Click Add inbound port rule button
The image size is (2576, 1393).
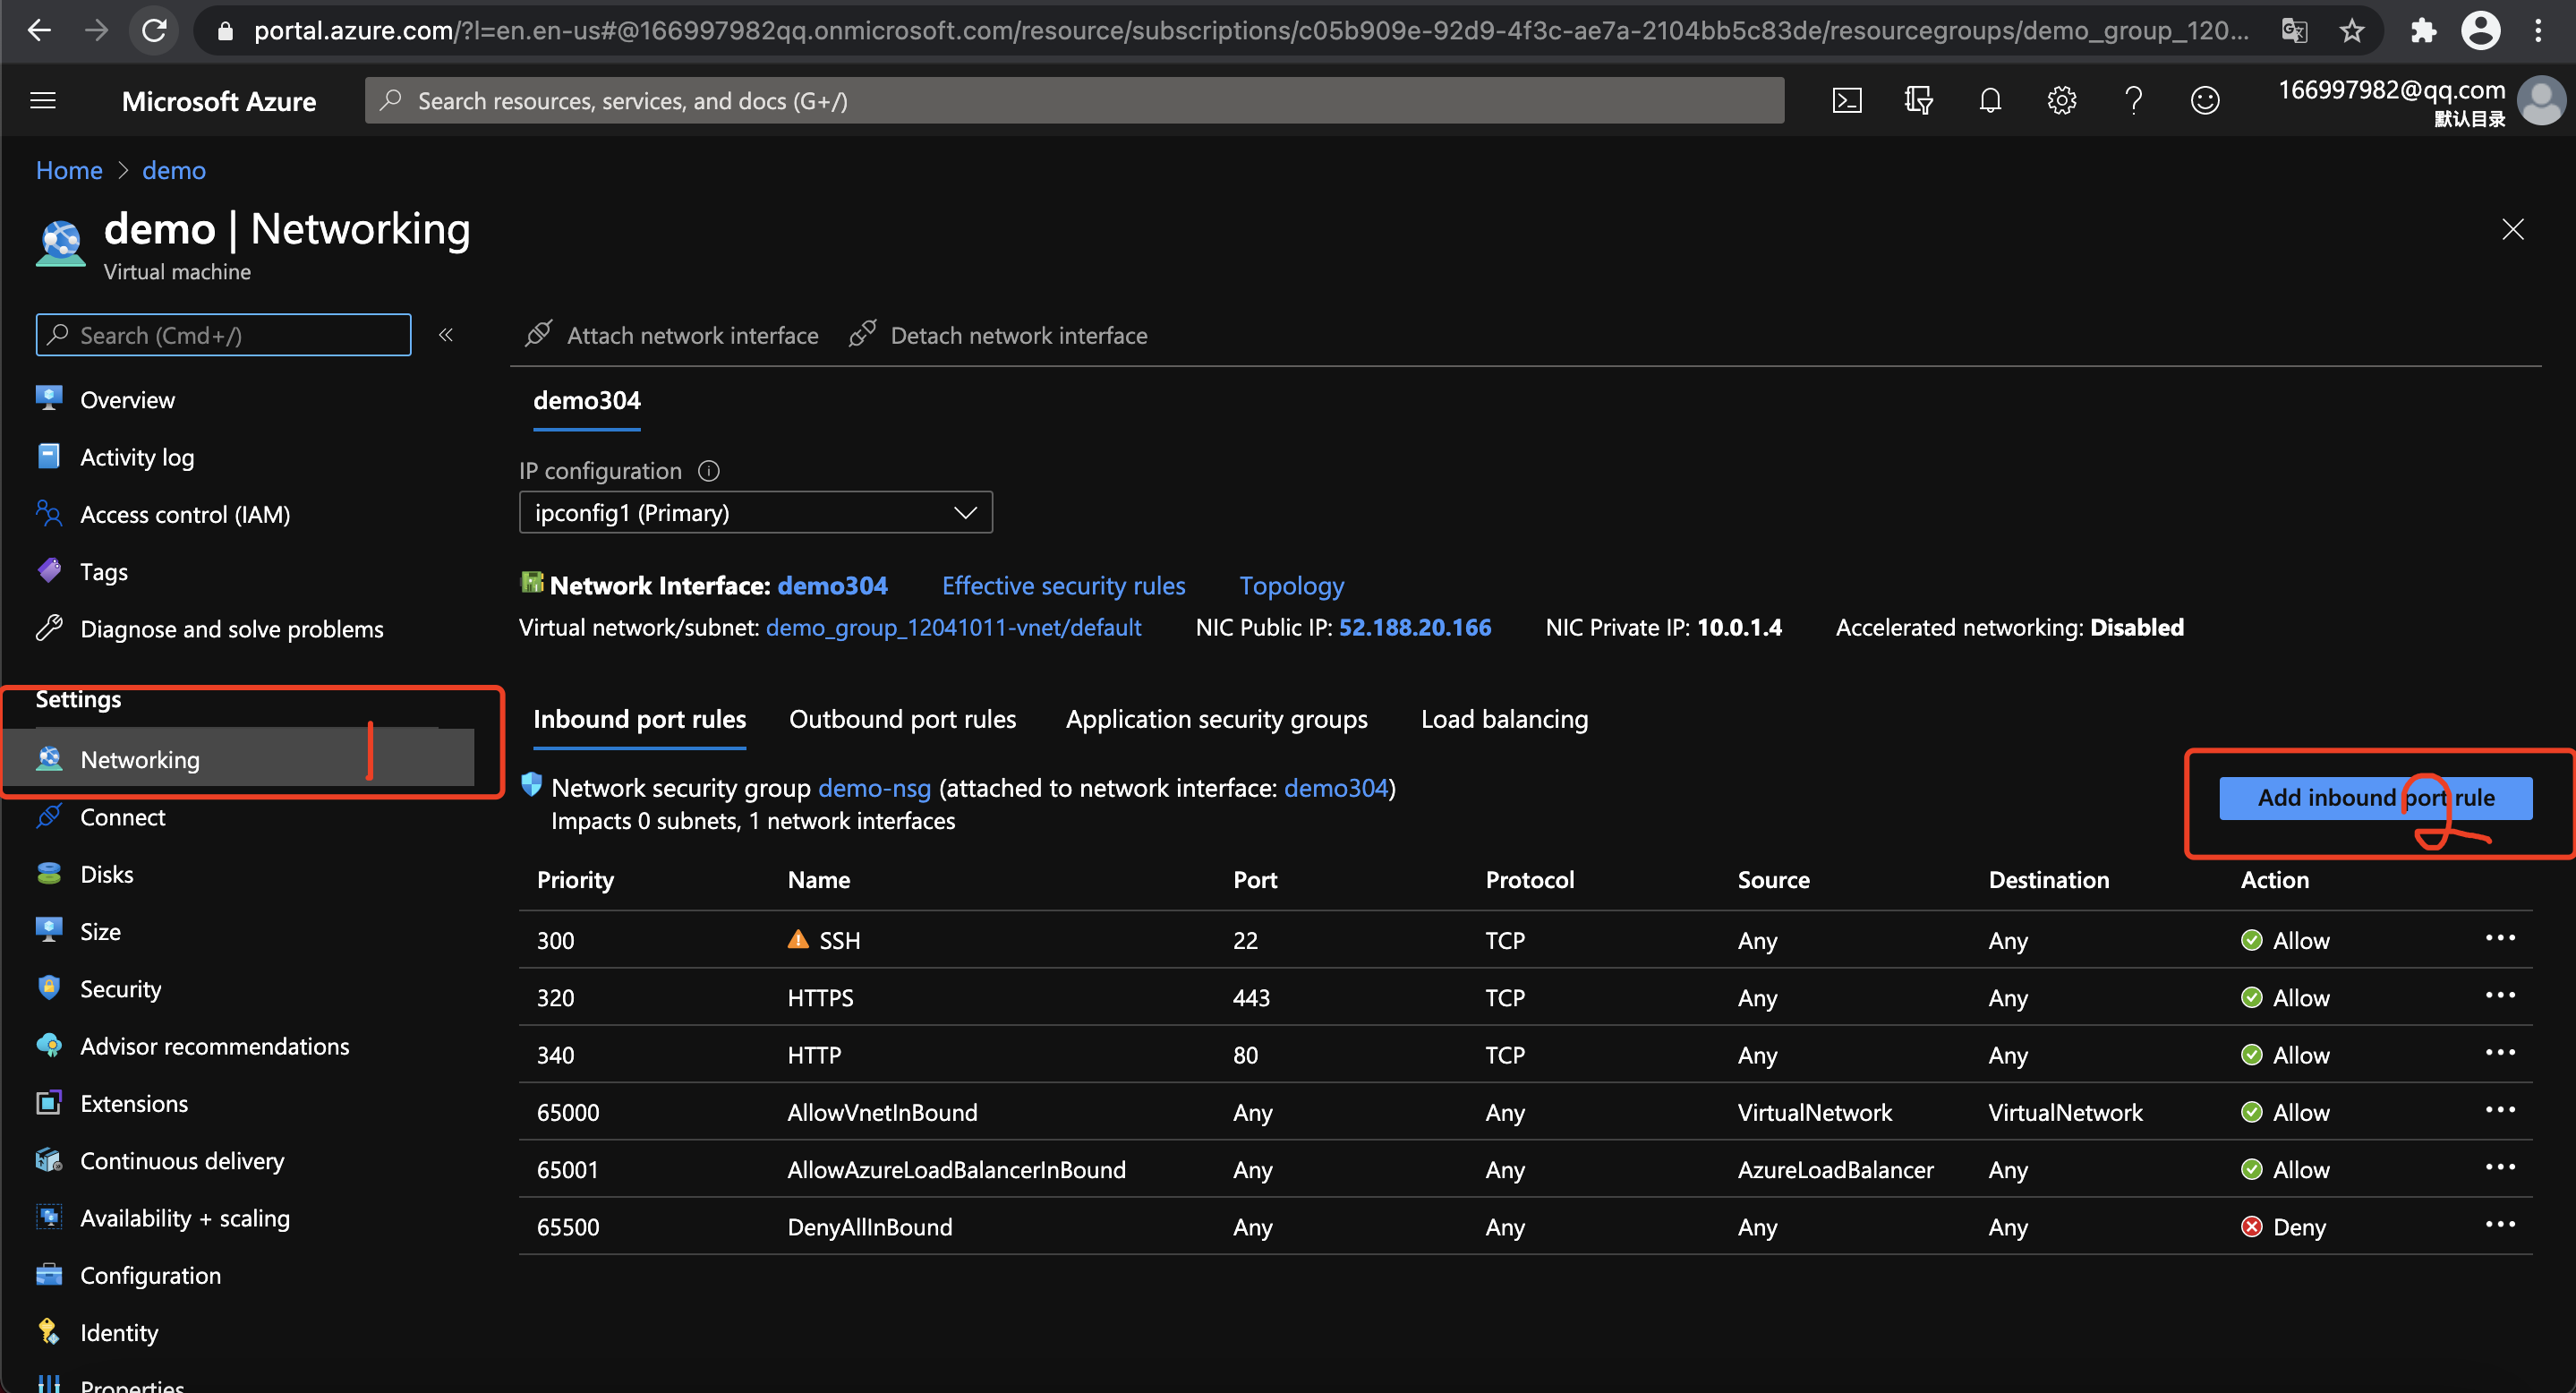pos(2376,798)
